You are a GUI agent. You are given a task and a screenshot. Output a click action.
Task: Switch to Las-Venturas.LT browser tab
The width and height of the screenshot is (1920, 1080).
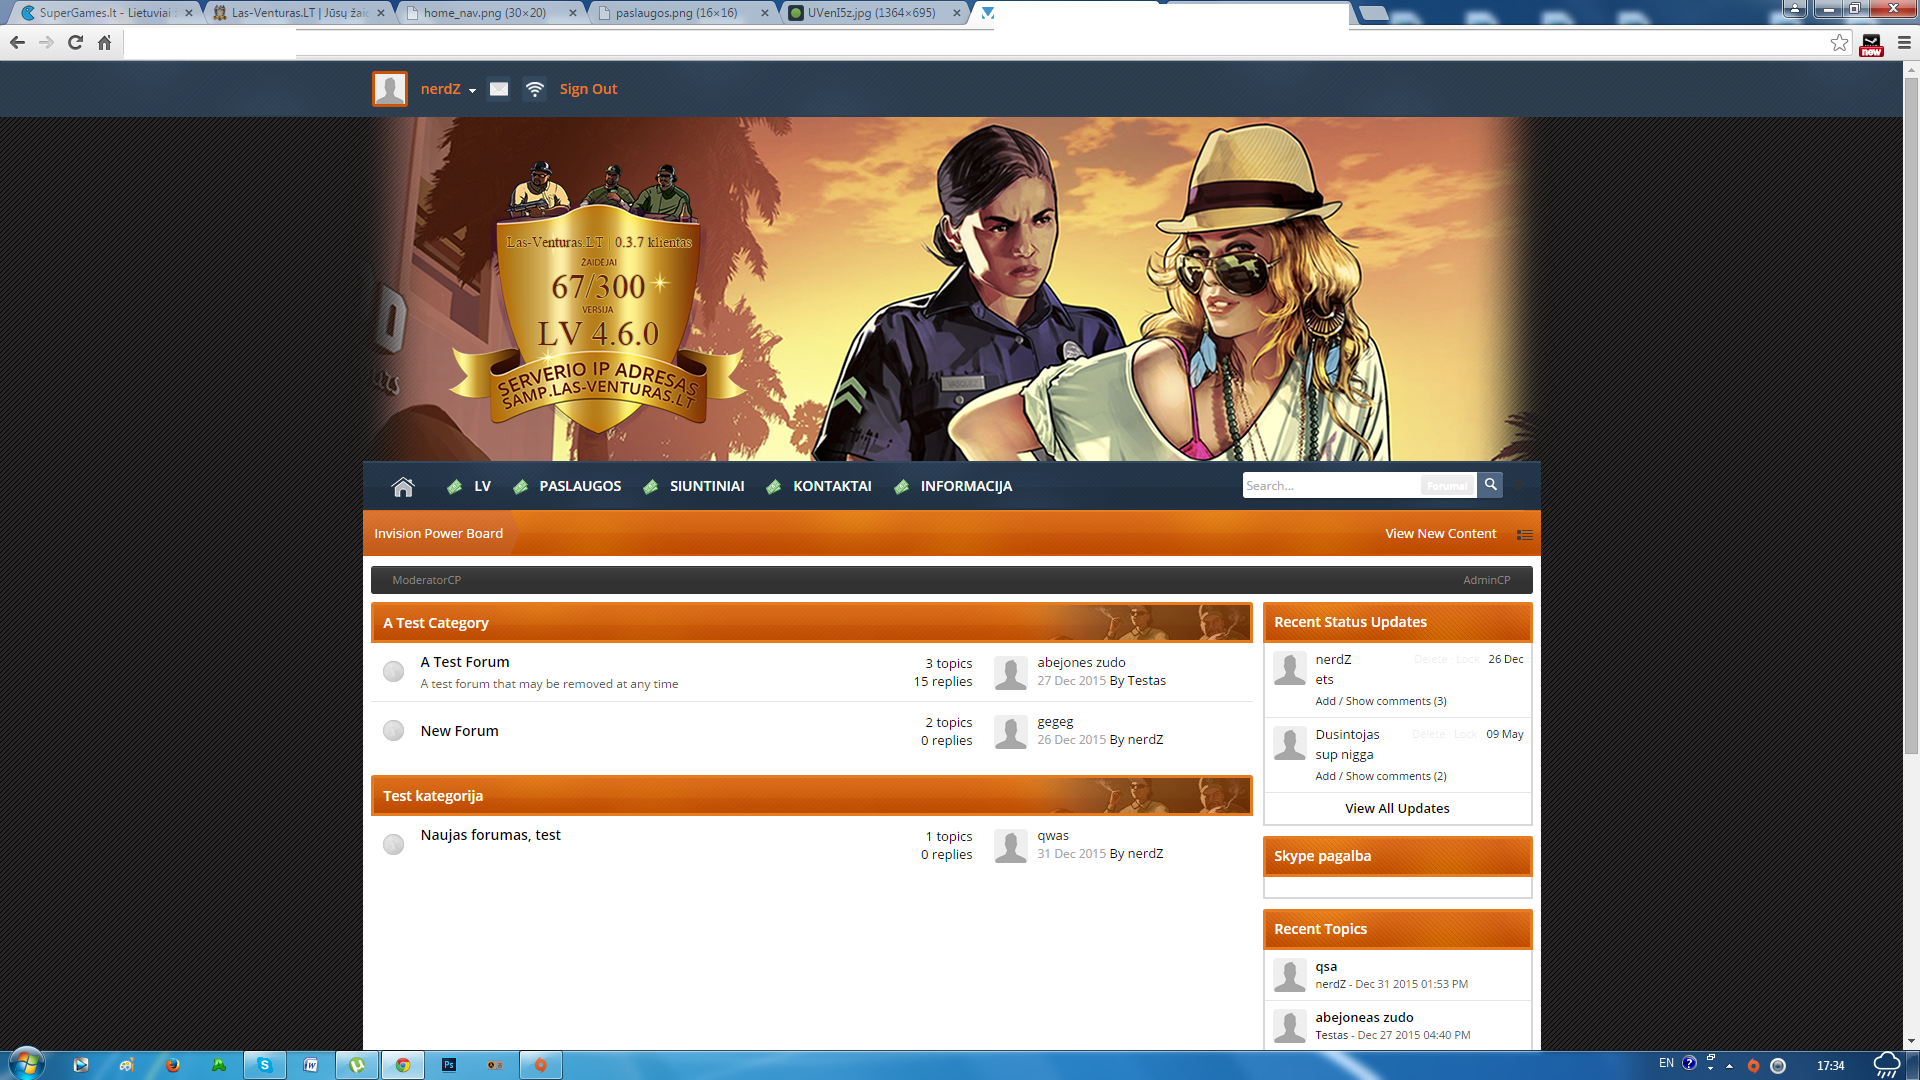pyautogui.click(x=299, y=13)
